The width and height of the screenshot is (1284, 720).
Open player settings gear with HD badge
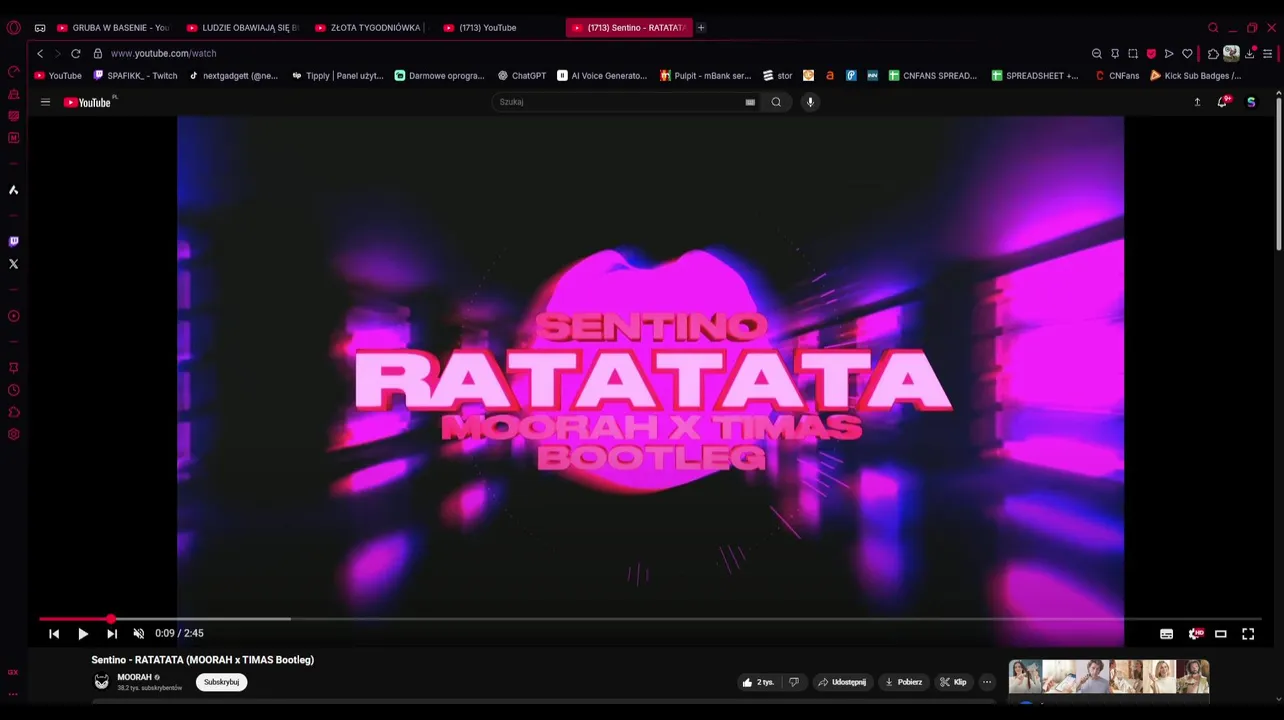coord(1194,633)
